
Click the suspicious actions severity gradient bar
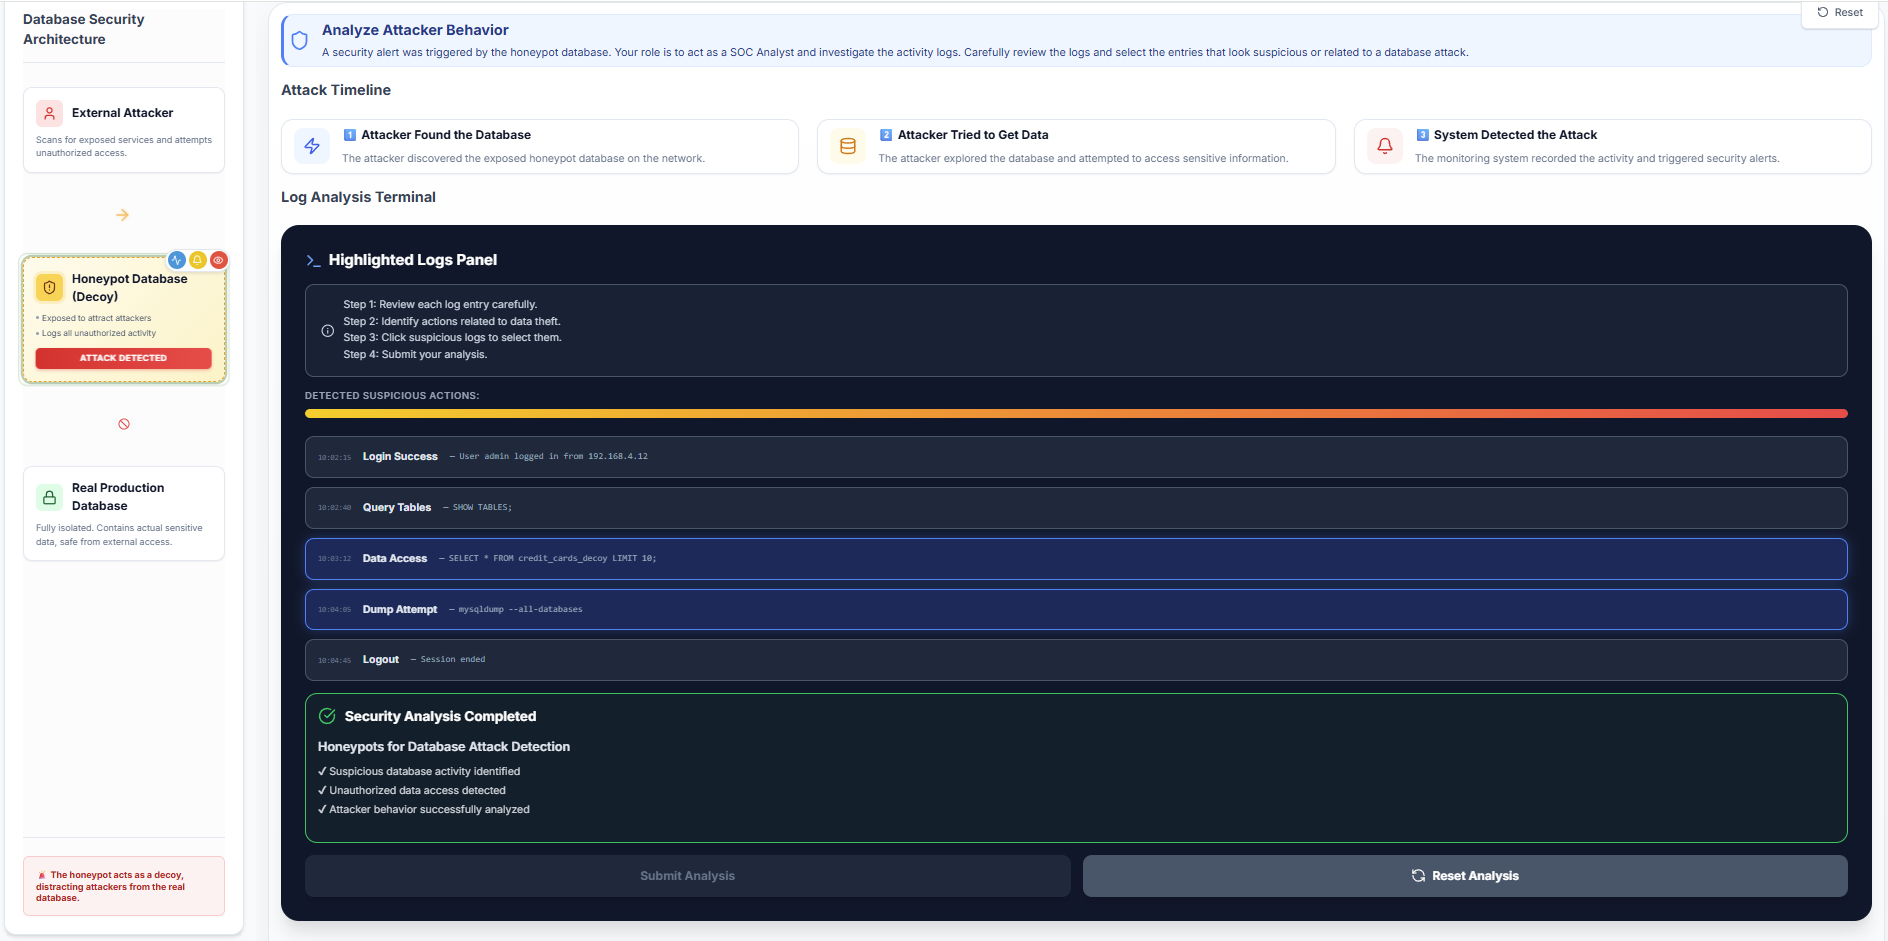tap(1075, 413)
